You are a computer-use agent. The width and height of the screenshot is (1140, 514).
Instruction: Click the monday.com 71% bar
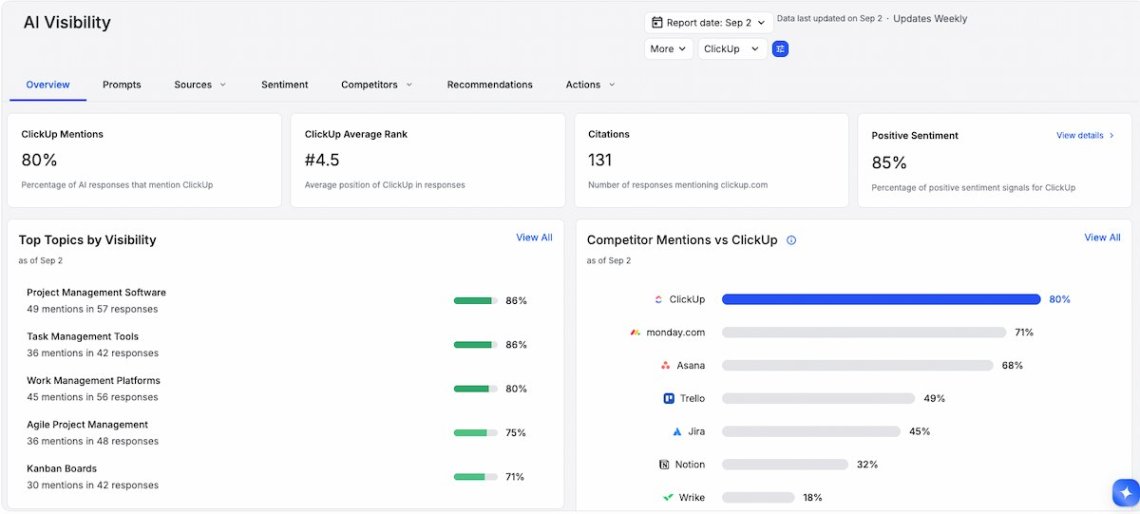coord(864,332)
